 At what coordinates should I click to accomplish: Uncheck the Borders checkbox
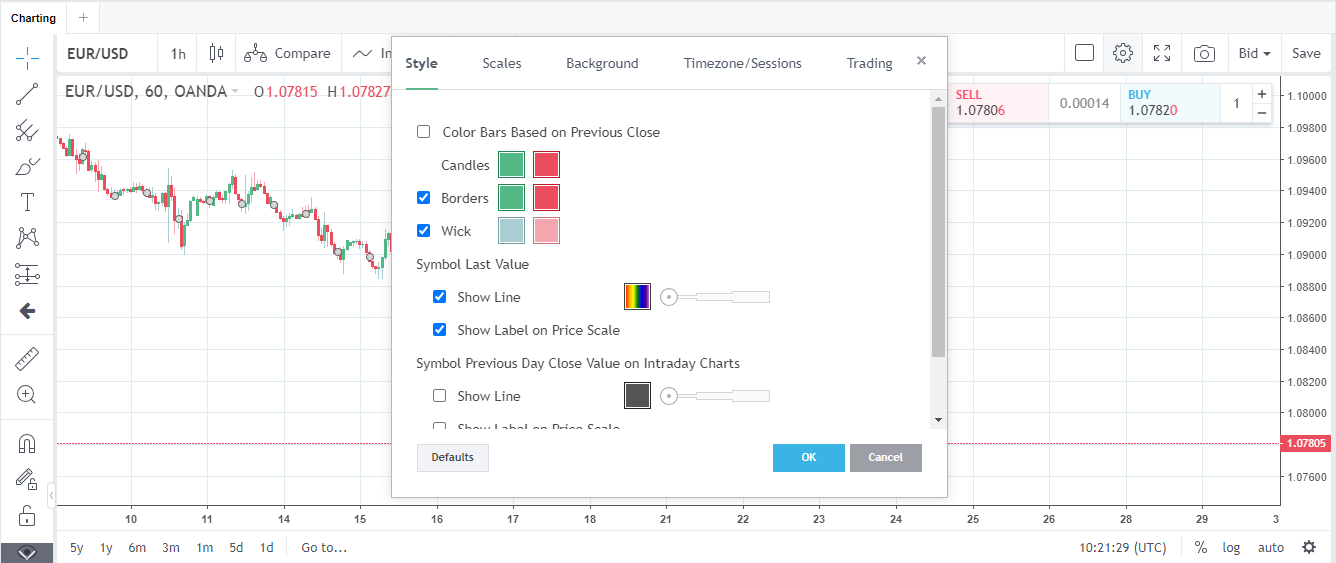[x=424, y=198]
